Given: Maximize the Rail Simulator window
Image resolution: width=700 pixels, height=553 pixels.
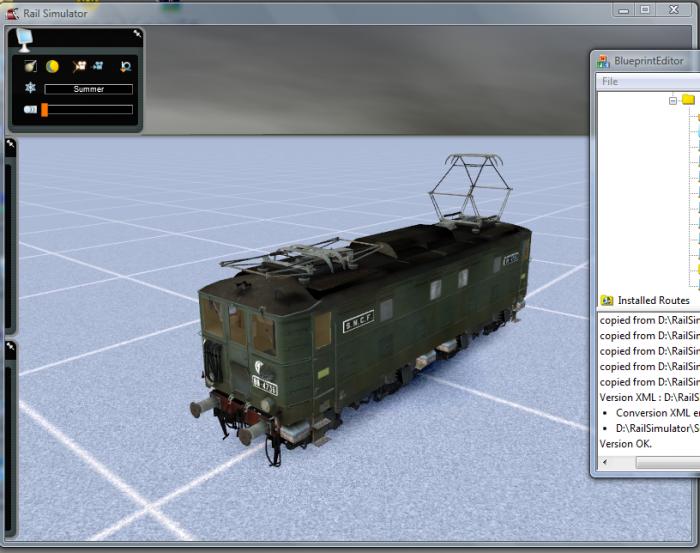Looking at the screenshot, I should click(645, 10).
